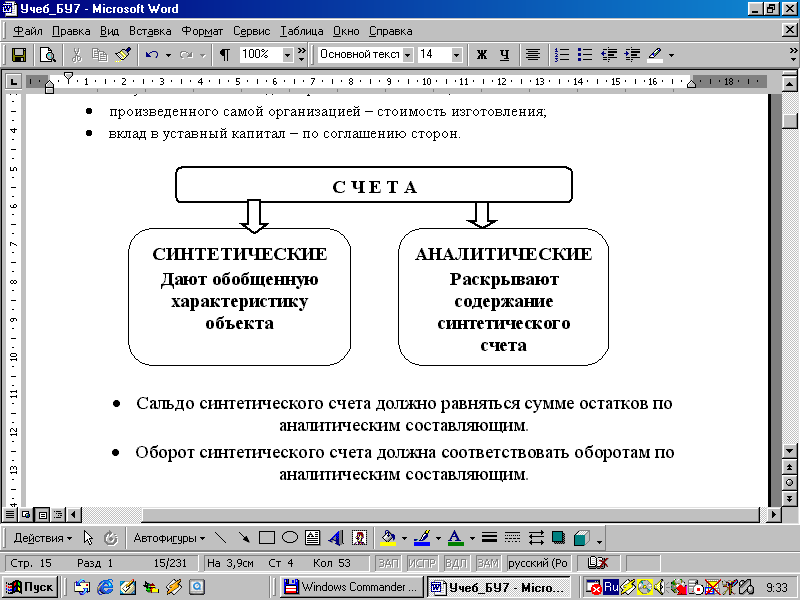Screen dimensions: 800x600
Task: Click the Ru language indicator in tray
Action: pos(611,587)
